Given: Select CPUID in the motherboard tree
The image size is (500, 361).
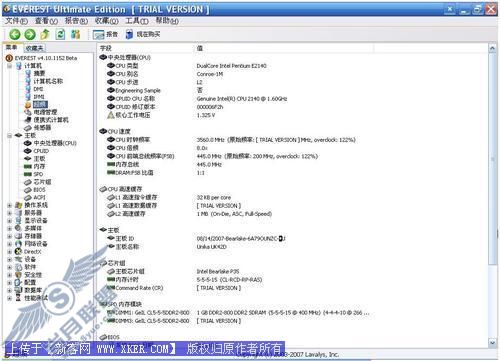Looking at the screenshot, I should [x=41, y=151].
